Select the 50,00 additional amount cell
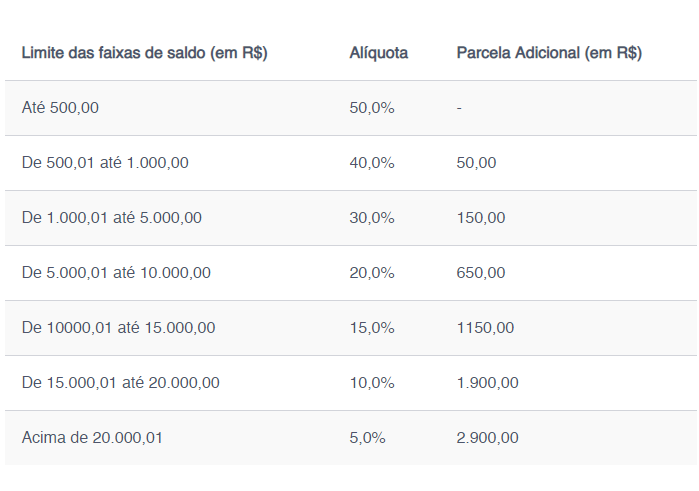The height and width of the screenshot is (491, 699). click(x=476, y=163)
